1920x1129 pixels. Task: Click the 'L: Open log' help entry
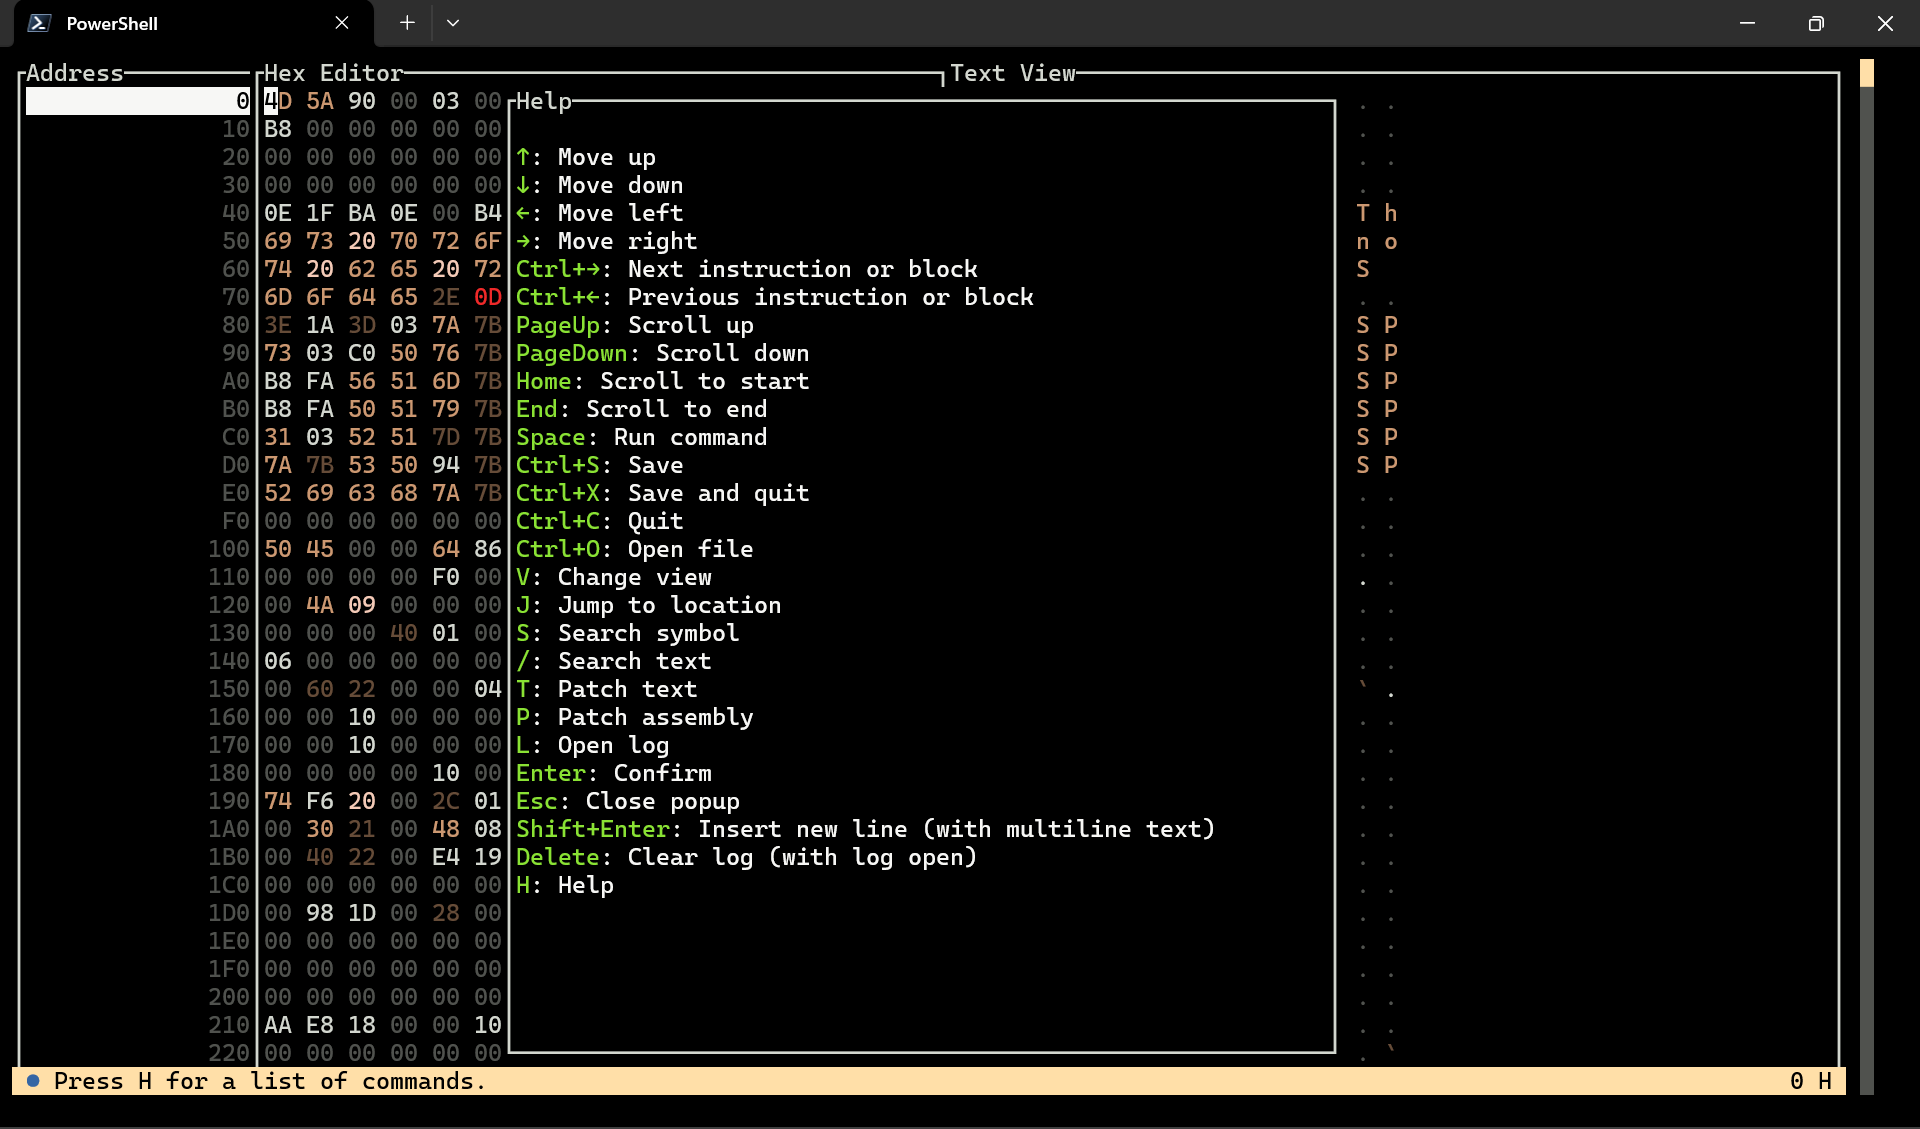[592, 745]
